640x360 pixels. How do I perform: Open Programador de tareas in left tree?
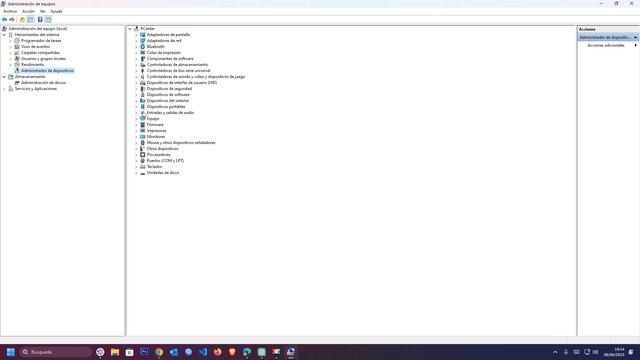pos(41,41)
